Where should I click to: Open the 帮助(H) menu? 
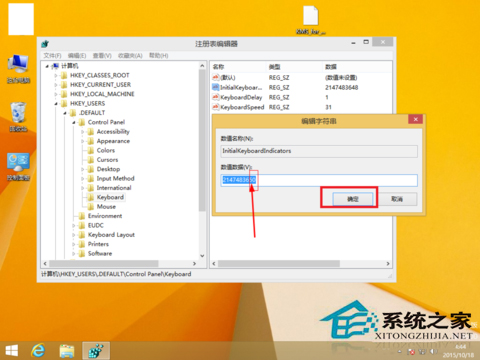[x=159, y=56]
